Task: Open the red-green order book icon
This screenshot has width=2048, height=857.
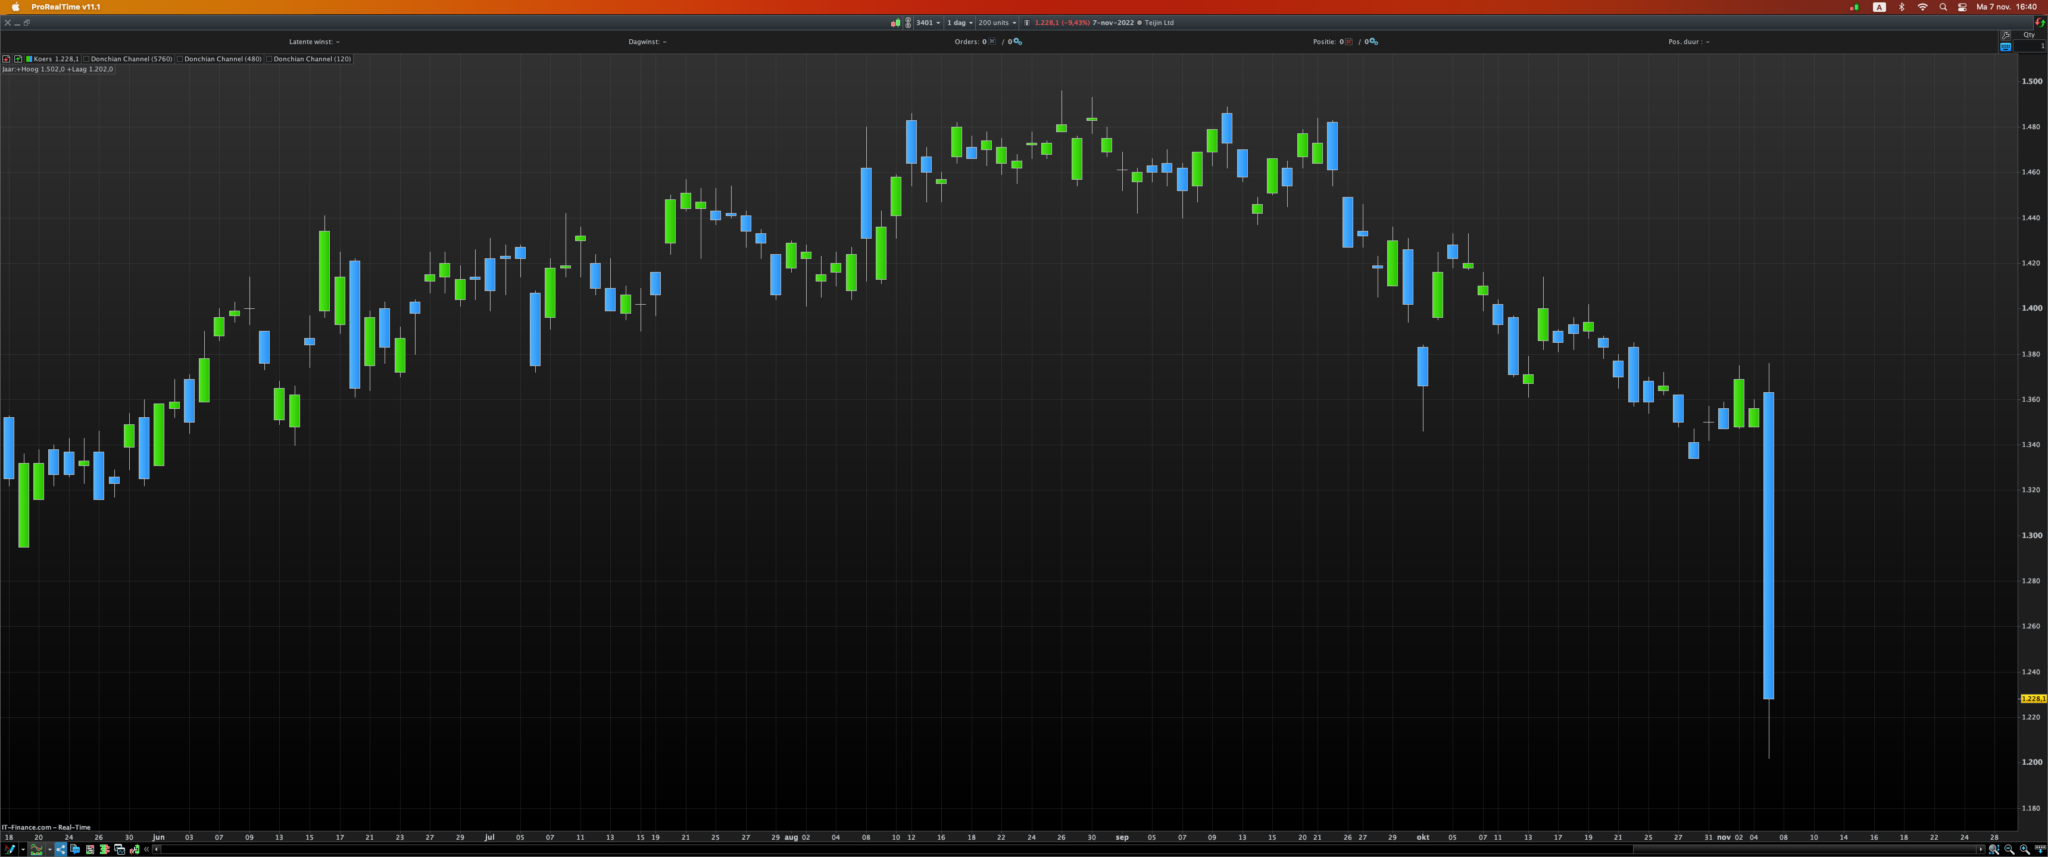Action: [104, 849]
